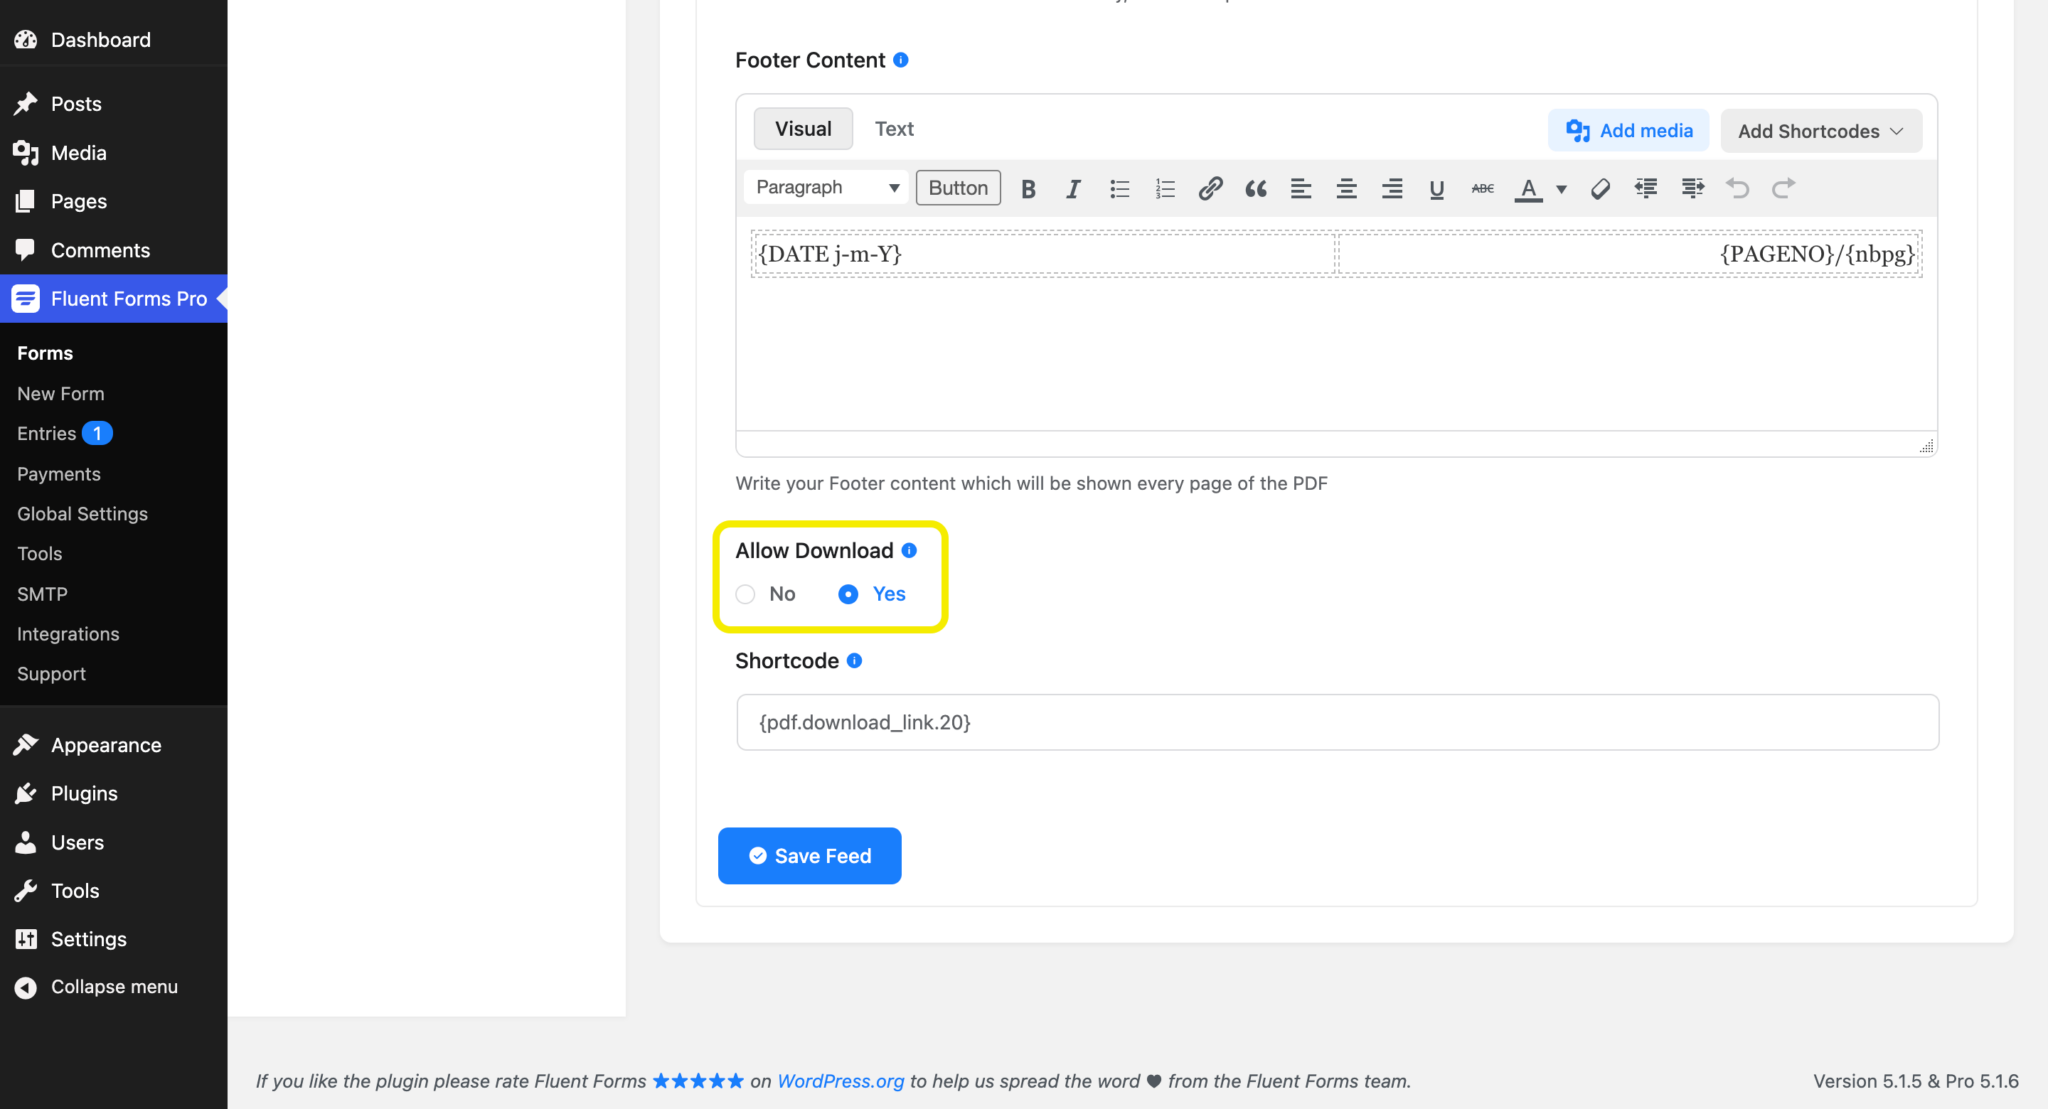Open Users menu

(113, 842)
